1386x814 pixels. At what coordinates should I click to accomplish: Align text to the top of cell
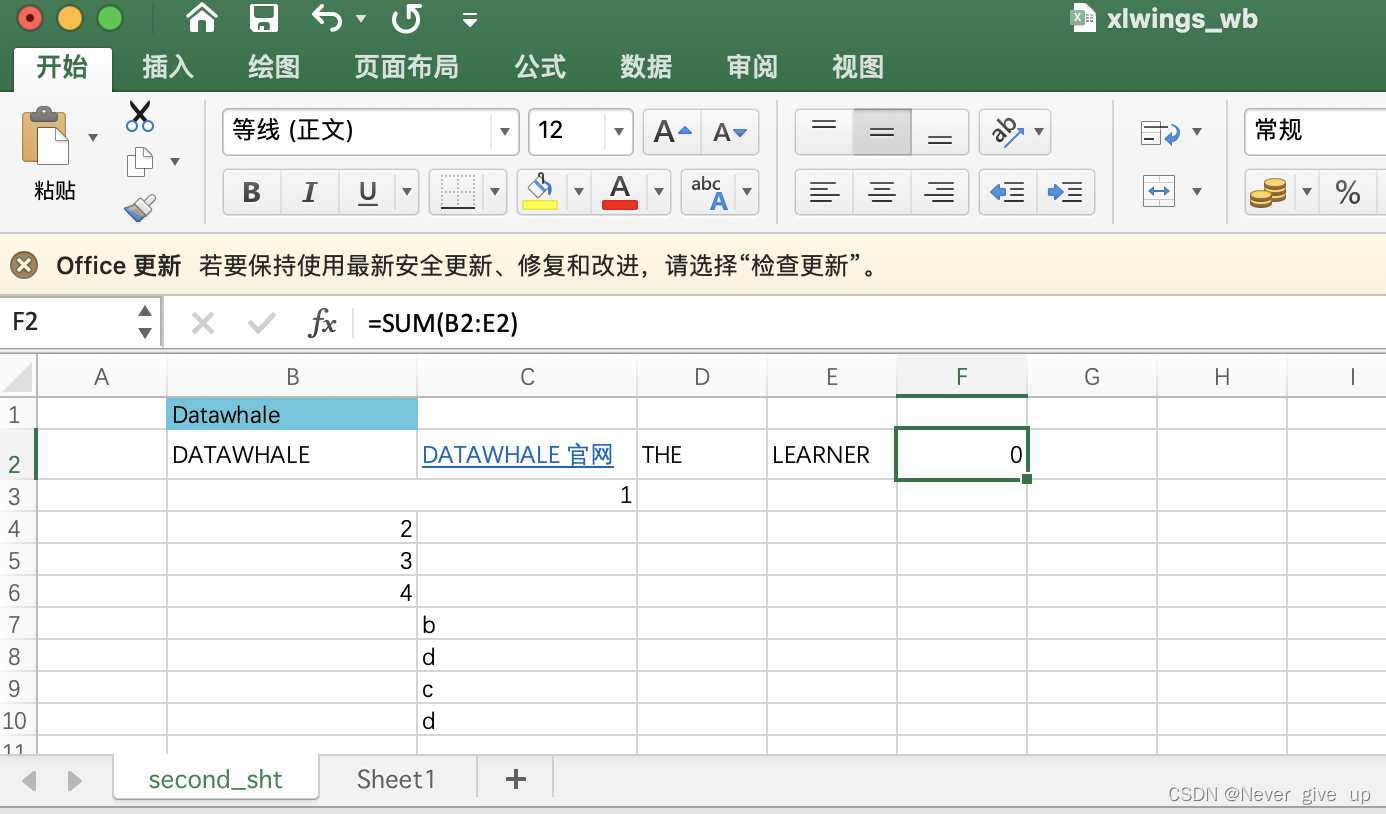824,132
